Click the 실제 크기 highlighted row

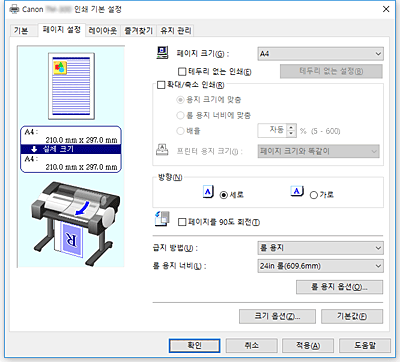[71, 149]
